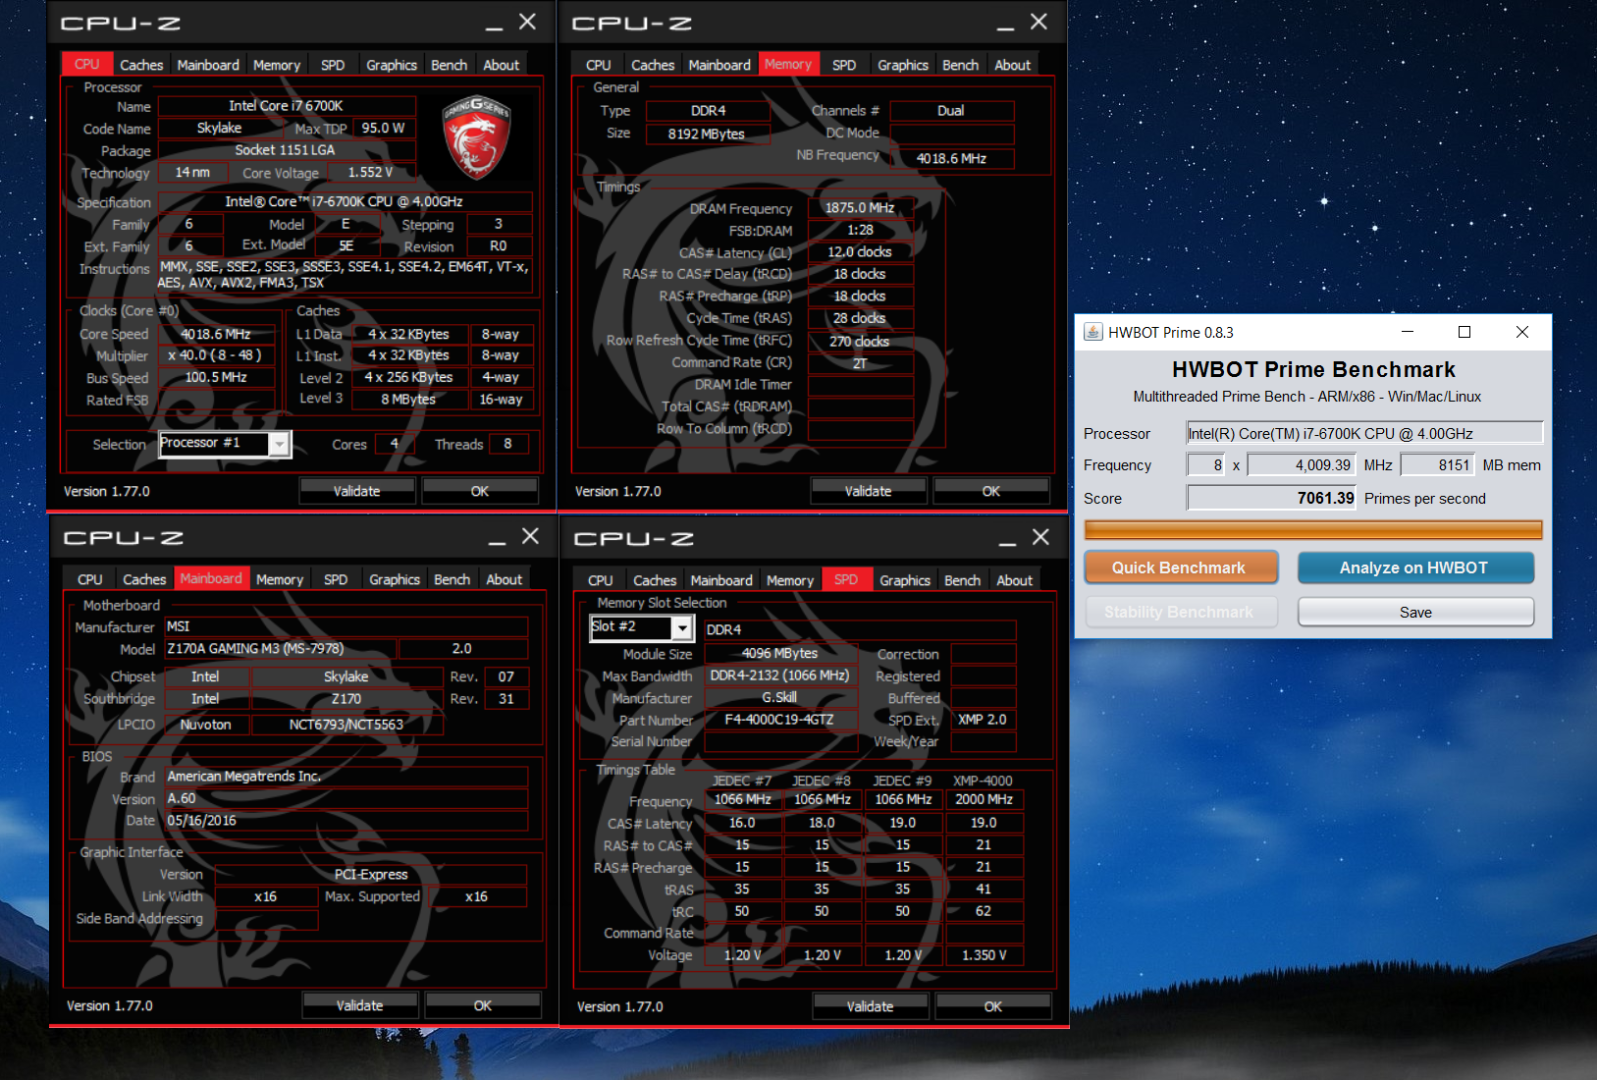This screenshot has height=1080, width=1597.
Task: Click OK in the Mainboard tab window
Action: pos(483,1005)
